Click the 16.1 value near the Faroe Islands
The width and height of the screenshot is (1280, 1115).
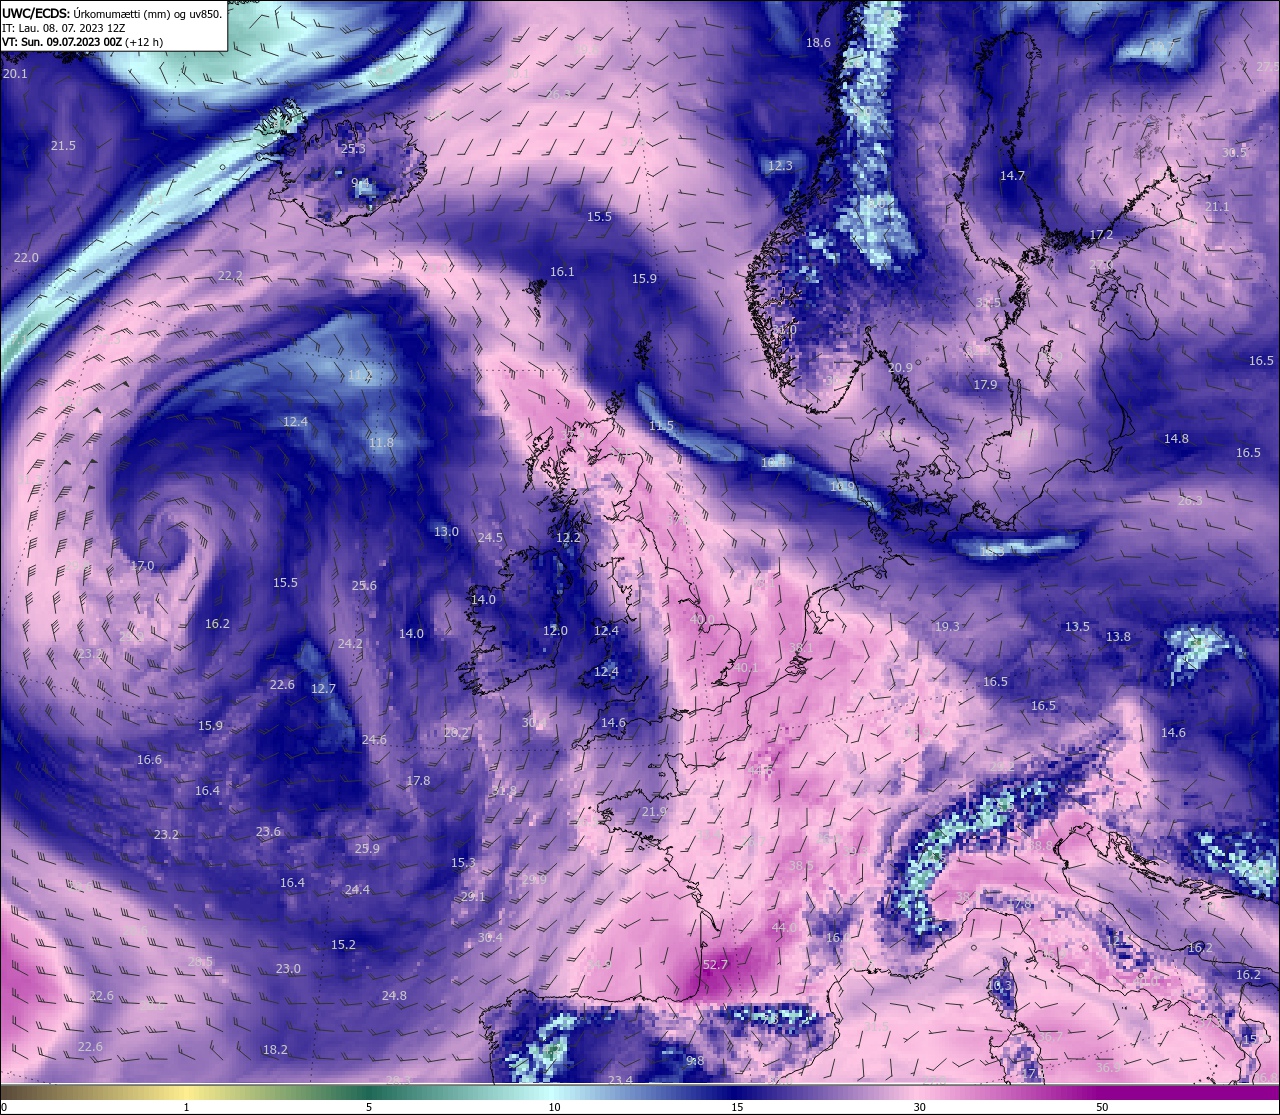coord(562,272)
